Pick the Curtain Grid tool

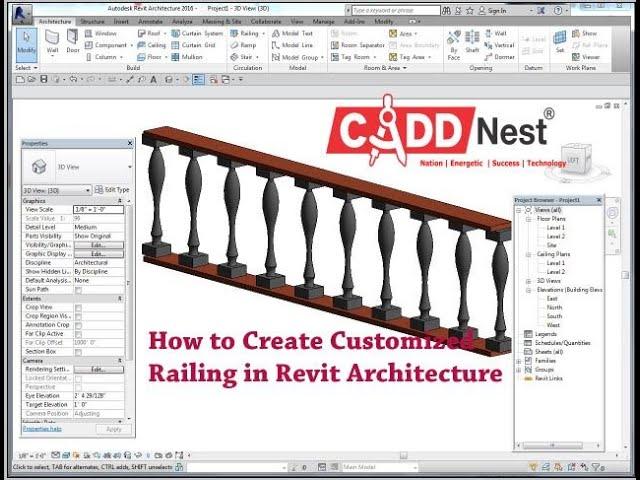pyautogui.click(x=193, y=45)
